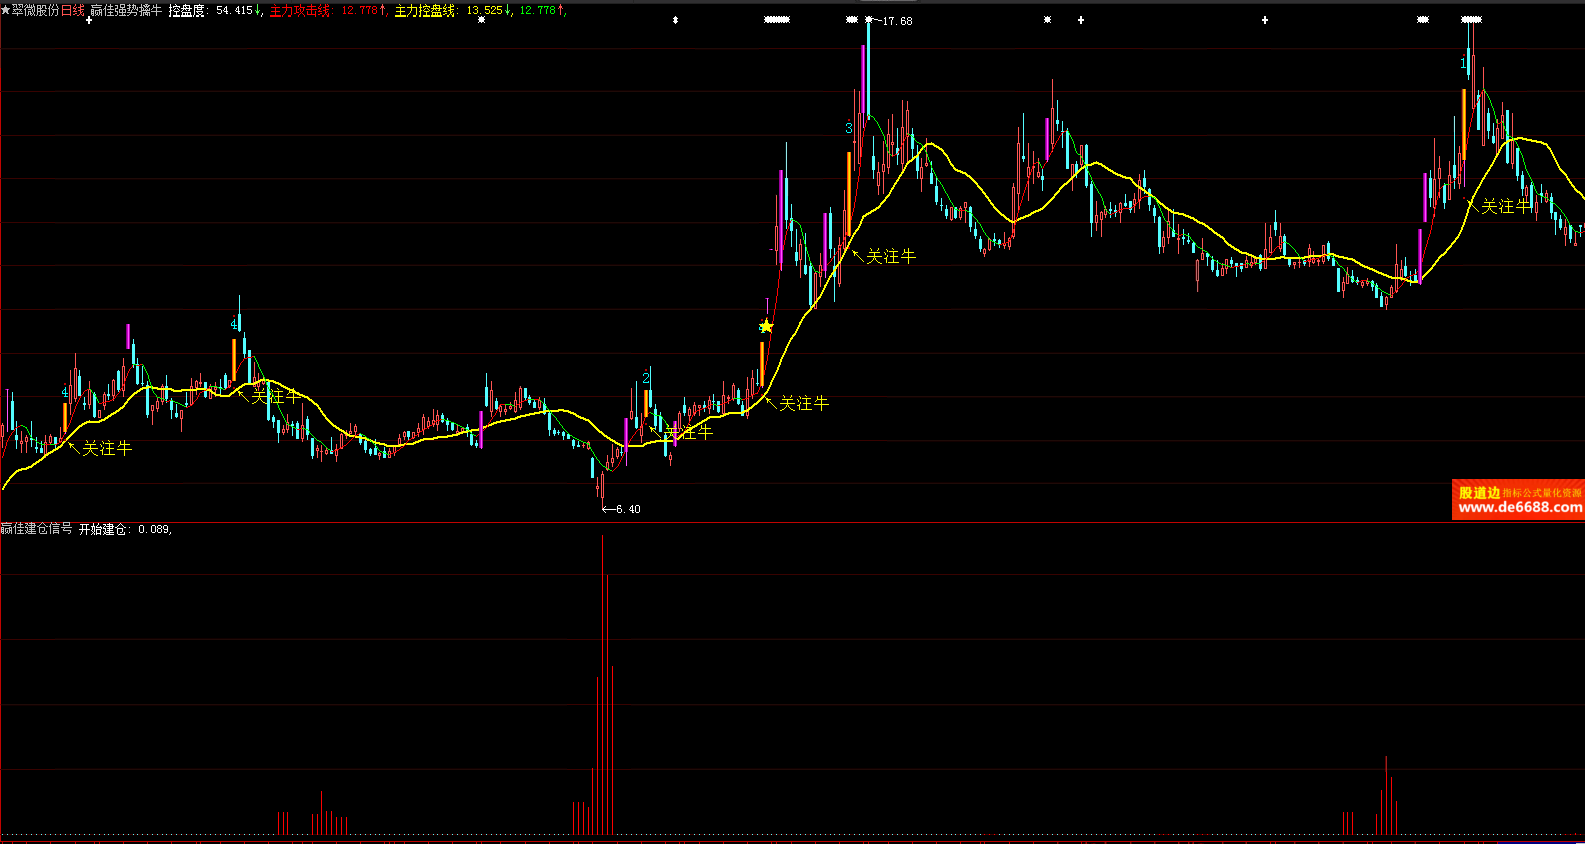The width and height of the screenshot is (1585, 844).
Task: Click the rightmost 关注牛 annotation
Action: tap(1505, 206)
